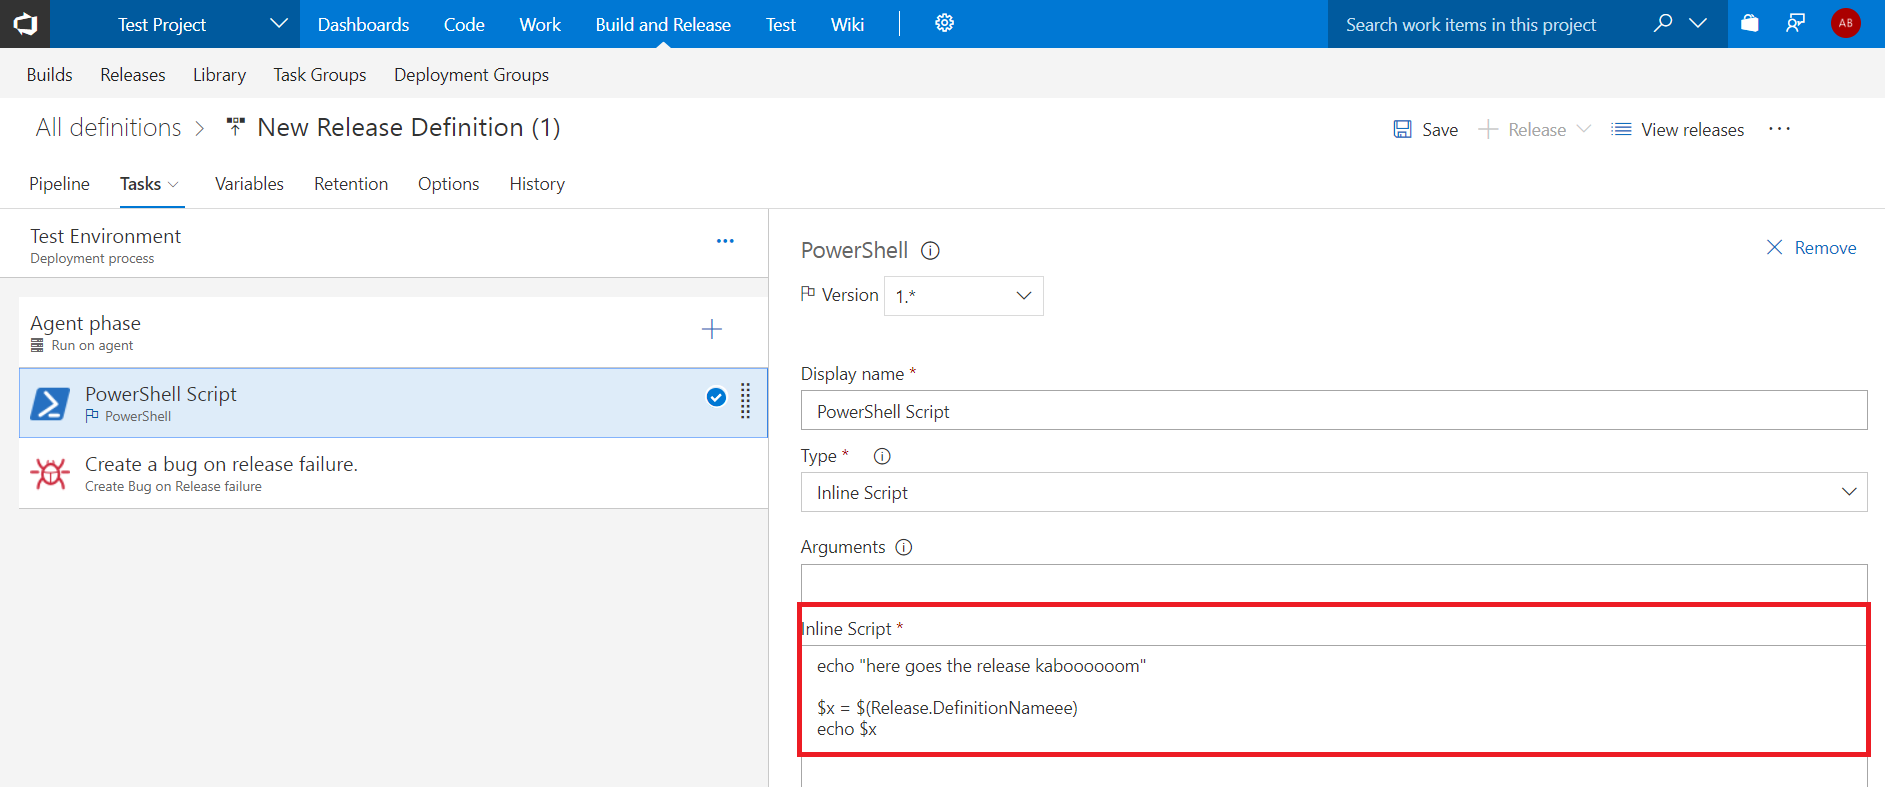Go to Task Groups
The height and width of the screenshot is (787, 1885).
coord(320,75)
